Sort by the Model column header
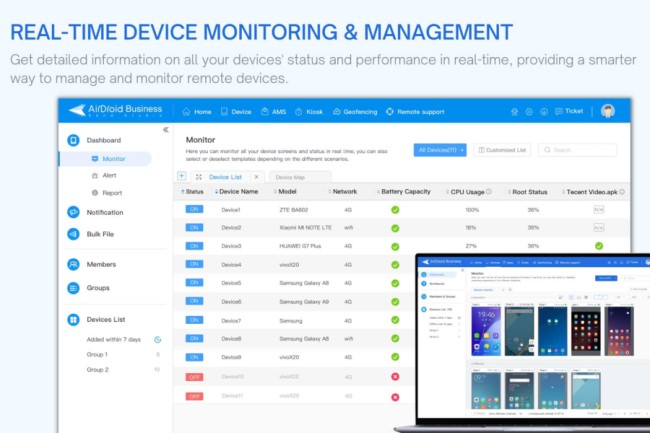650x433 pixels. (285, 192)
